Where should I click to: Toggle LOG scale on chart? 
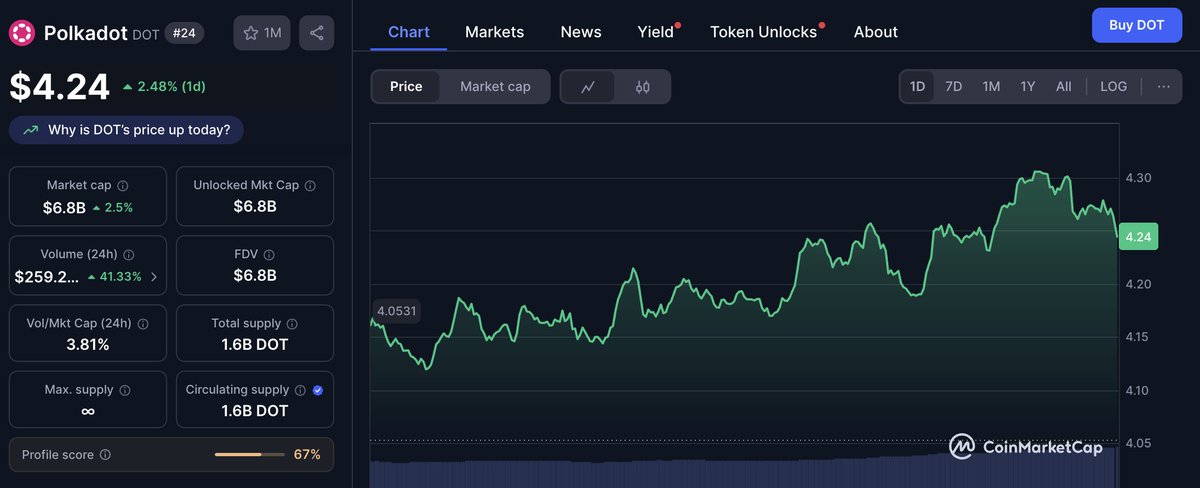(1113, 87)
